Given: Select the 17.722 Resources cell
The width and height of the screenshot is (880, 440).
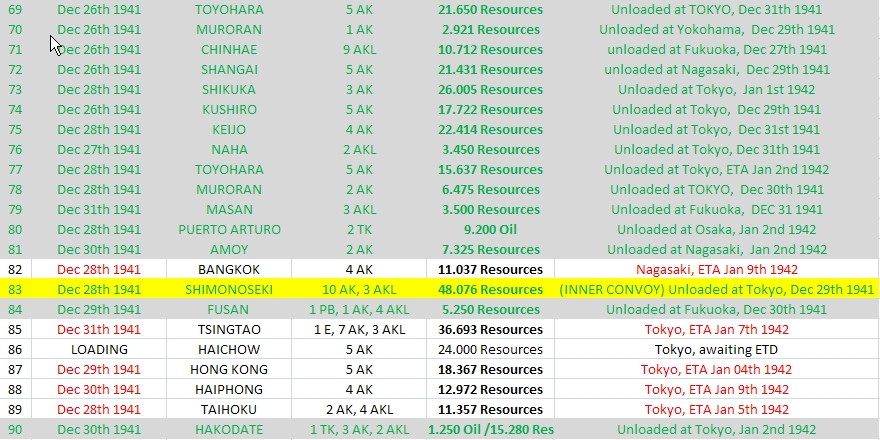Looking at the screenshot, I should point(491,109).
